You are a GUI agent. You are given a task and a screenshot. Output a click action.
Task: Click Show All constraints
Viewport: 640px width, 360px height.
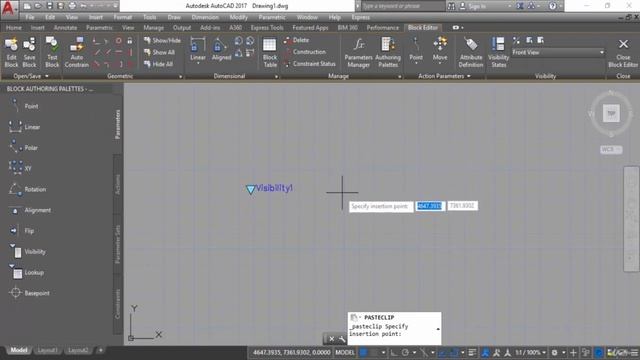coord(159,52)
